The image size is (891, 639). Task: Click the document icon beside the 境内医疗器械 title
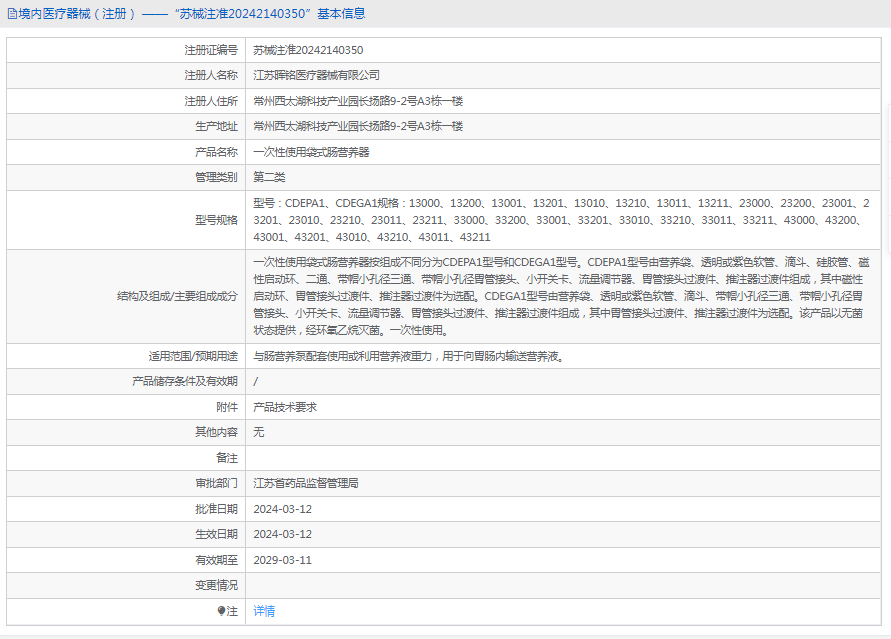(12, 14)
